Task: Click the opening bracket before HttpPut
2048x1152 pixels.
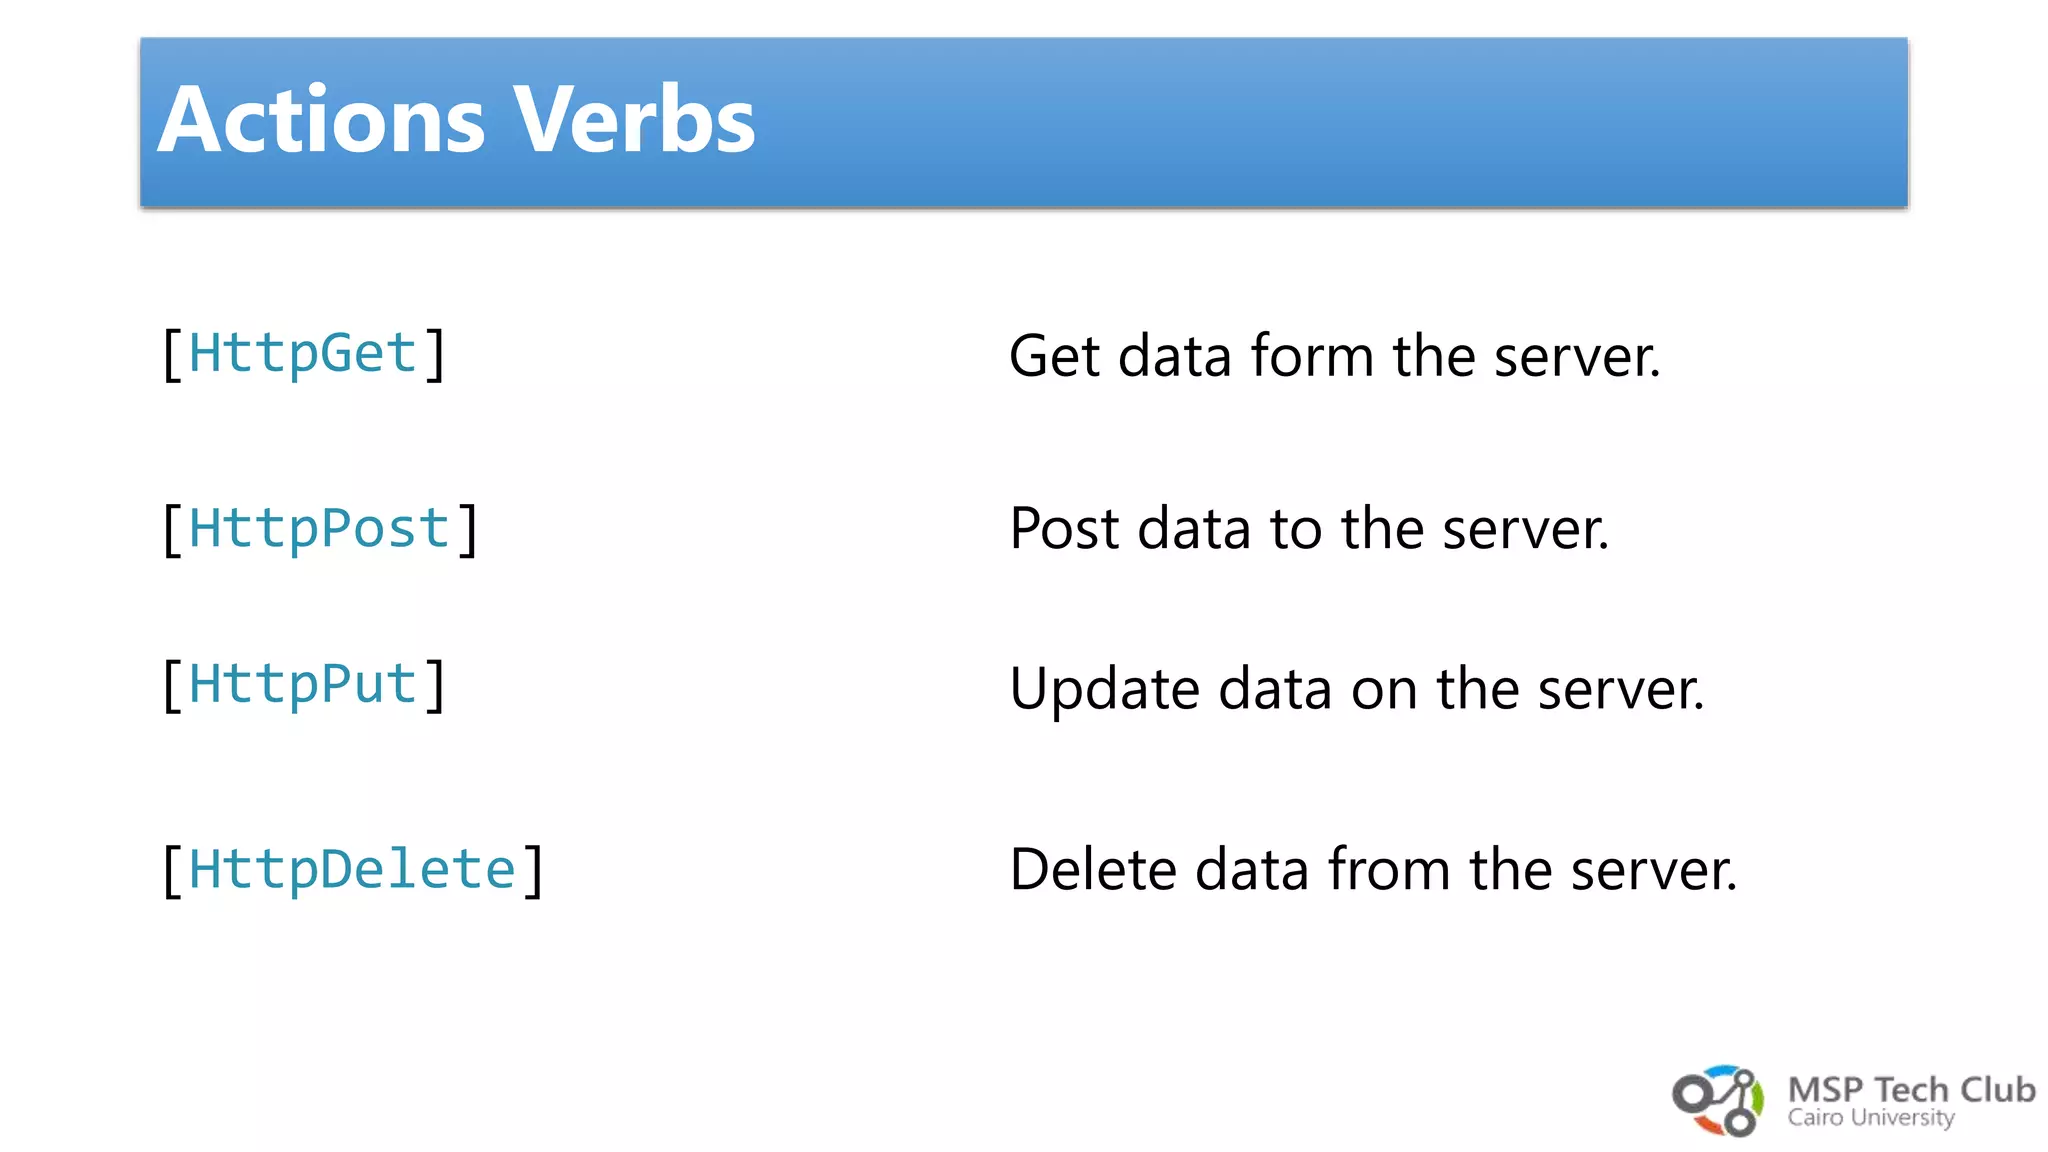Action: [x=172, y=686]
